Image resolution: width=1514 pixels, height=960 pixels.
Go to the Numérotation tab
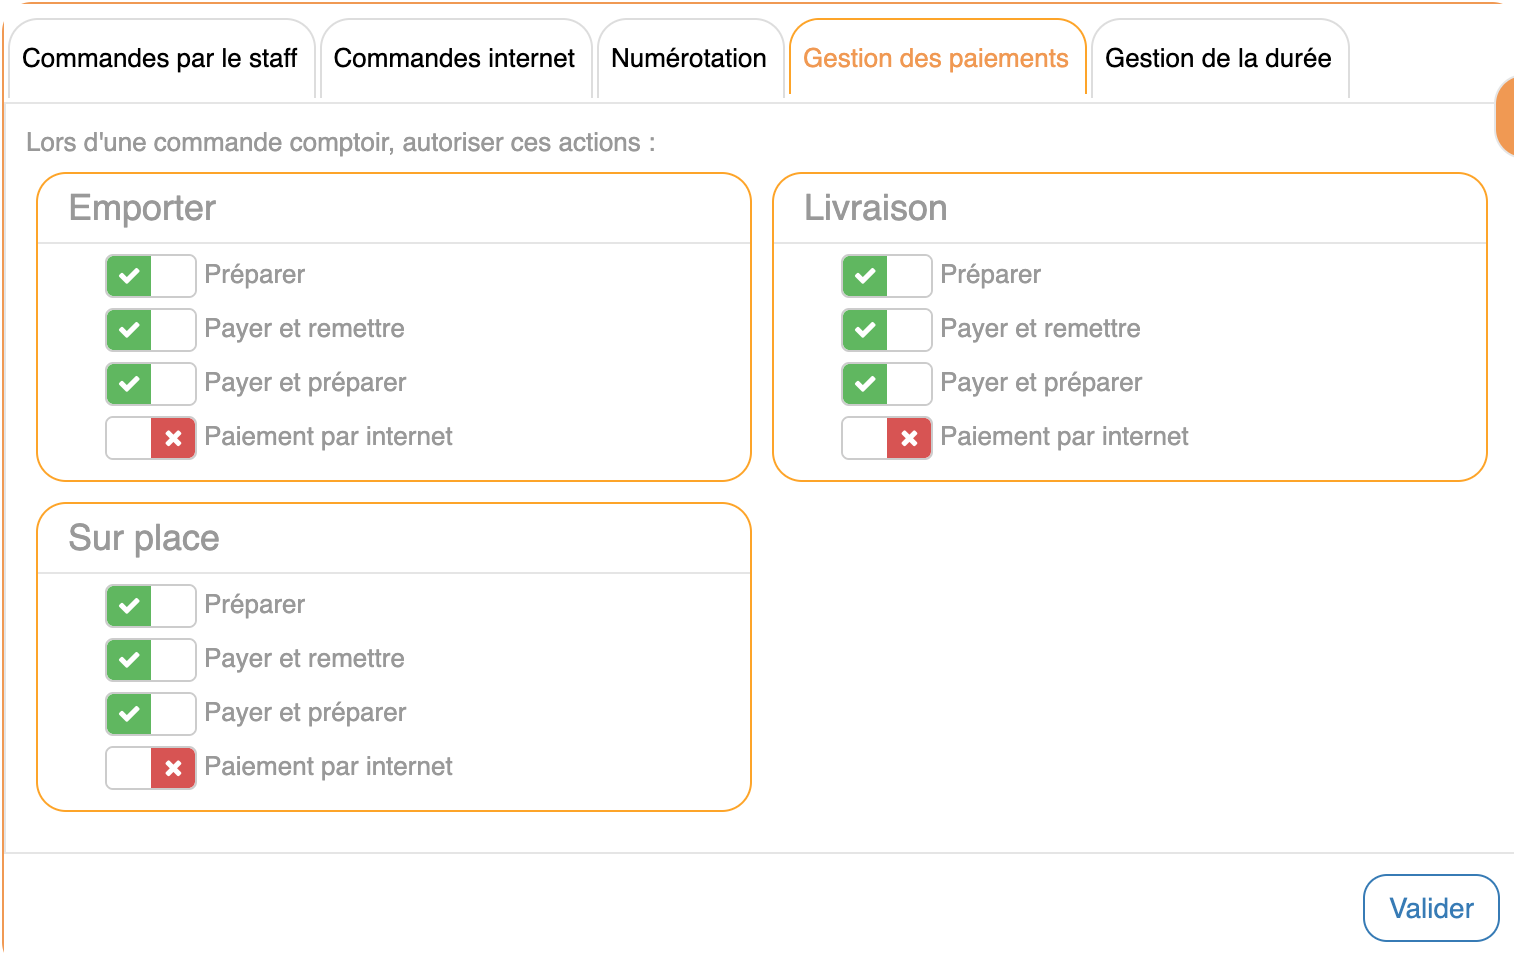pos(689,59)
